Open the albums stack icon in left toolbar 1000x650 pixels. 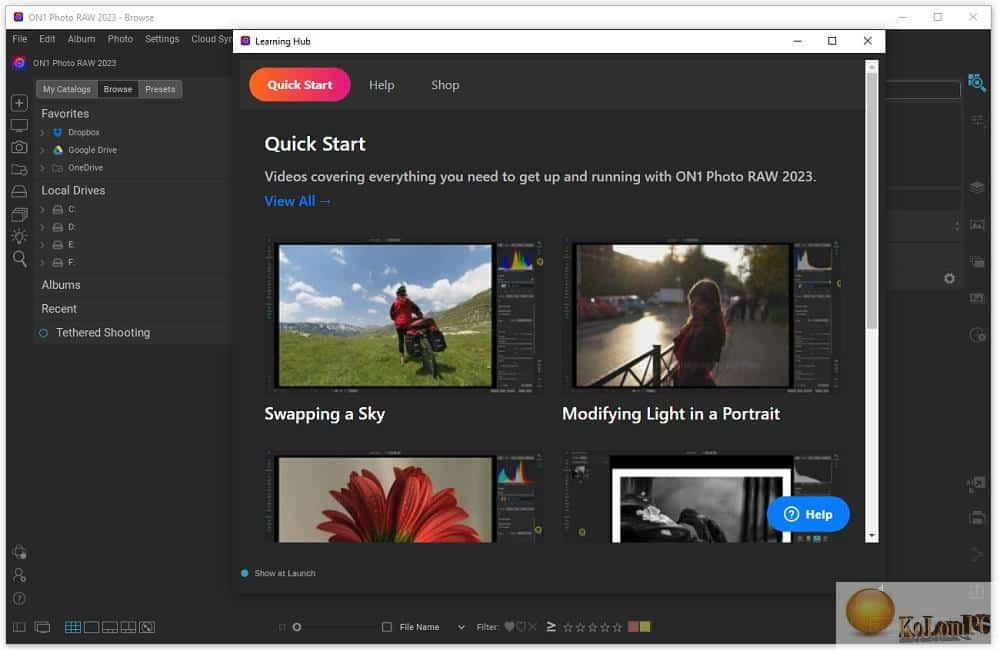pos(19,214)
